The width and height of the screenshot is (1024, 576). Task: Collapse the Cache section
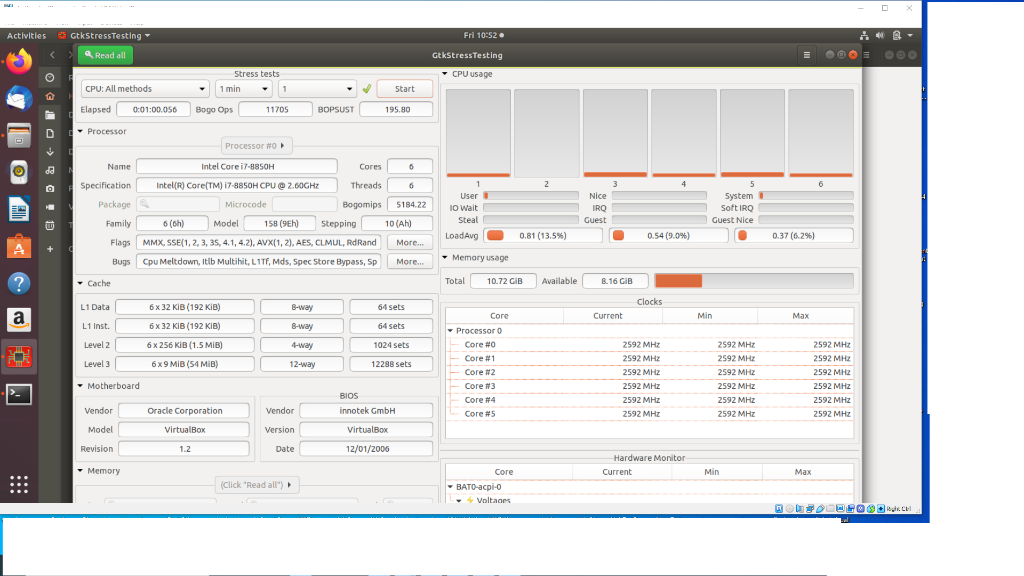[81, 284]
